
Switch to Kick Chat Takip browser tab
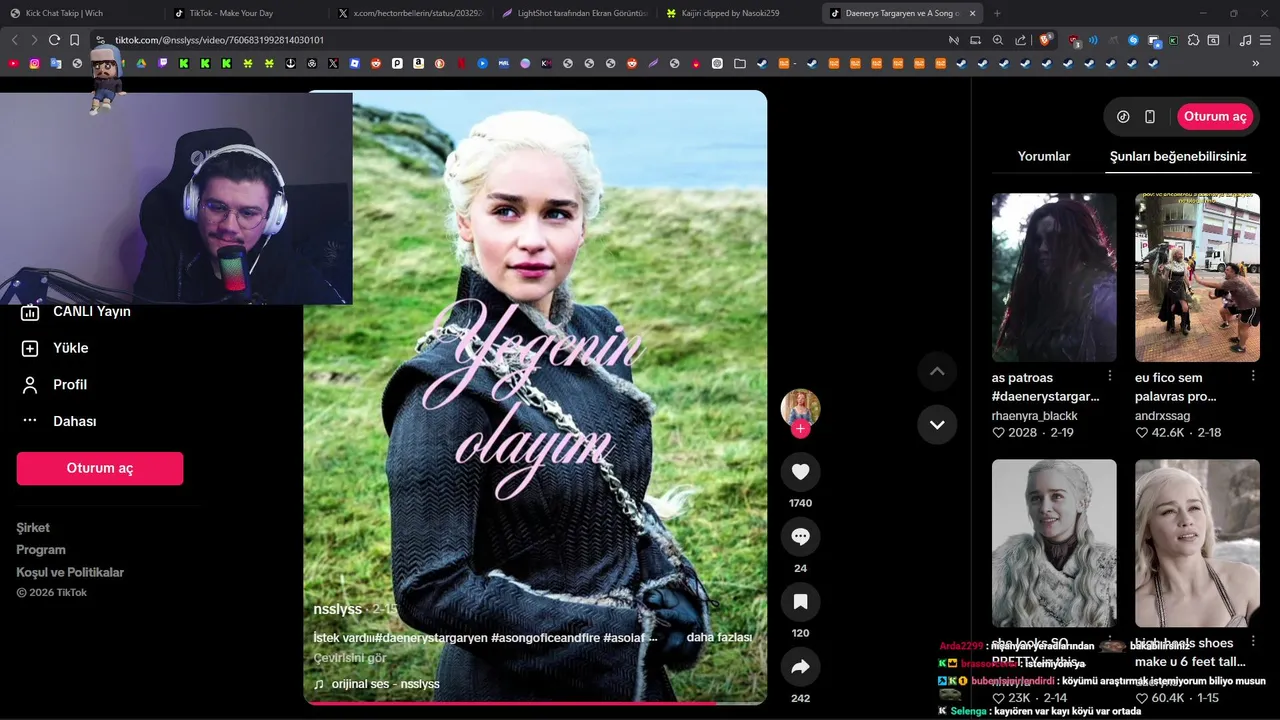(80, 13)
